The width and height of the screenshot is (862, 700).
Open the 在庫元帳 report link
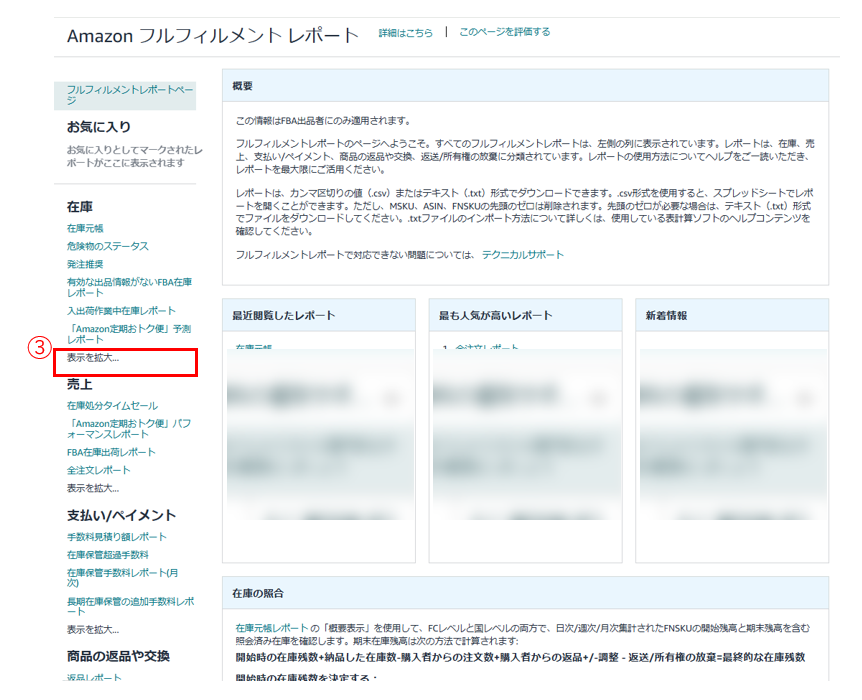[x=85, y=228]
